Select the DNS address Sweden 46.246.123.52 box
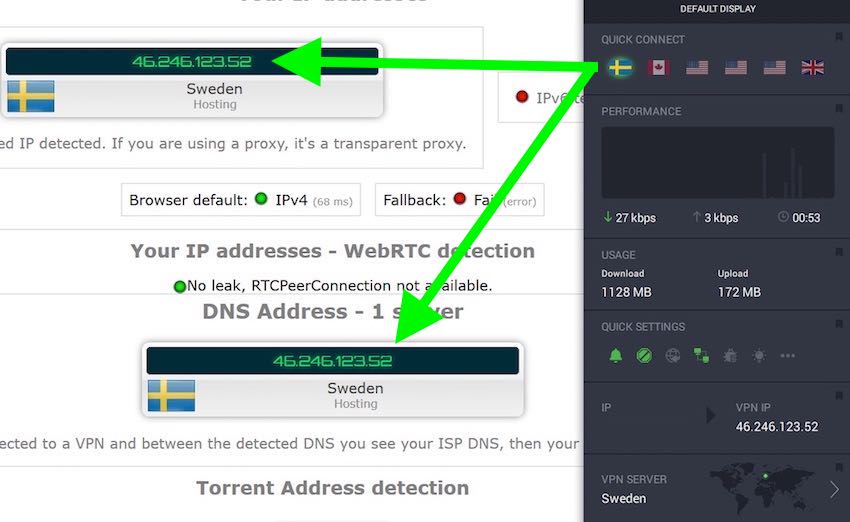The image size is (850, 522). (x=333, y=379)
